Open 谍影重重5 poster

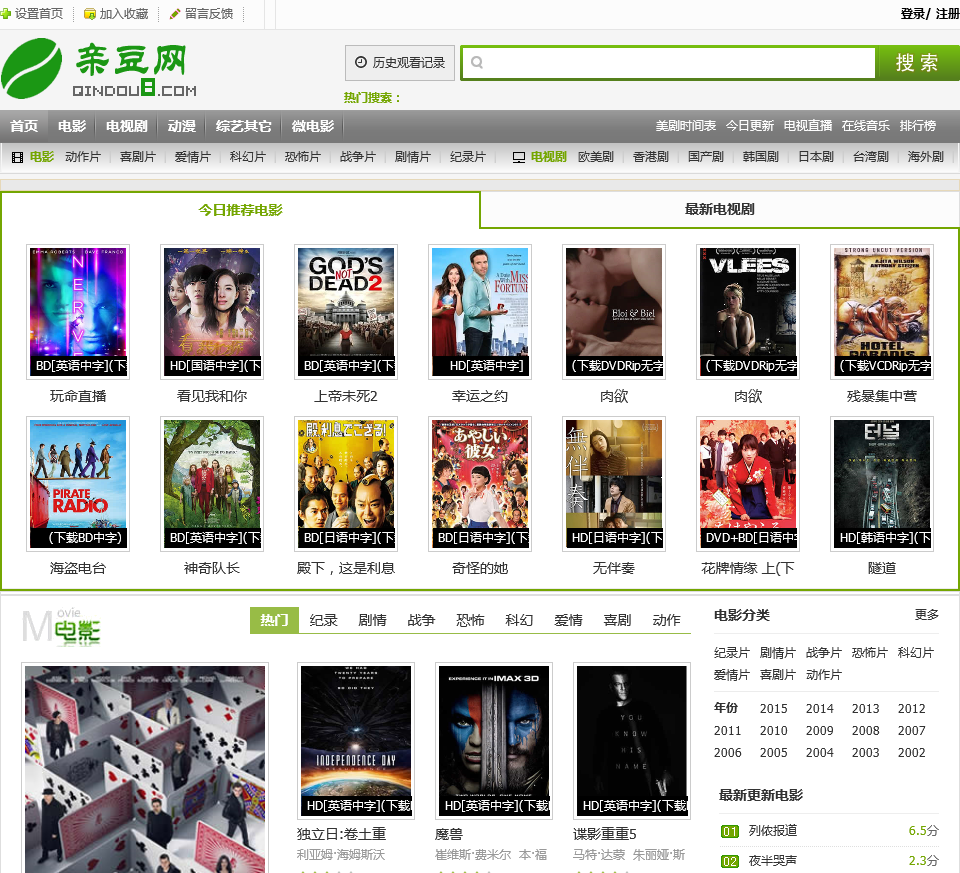tap(632, 741)
